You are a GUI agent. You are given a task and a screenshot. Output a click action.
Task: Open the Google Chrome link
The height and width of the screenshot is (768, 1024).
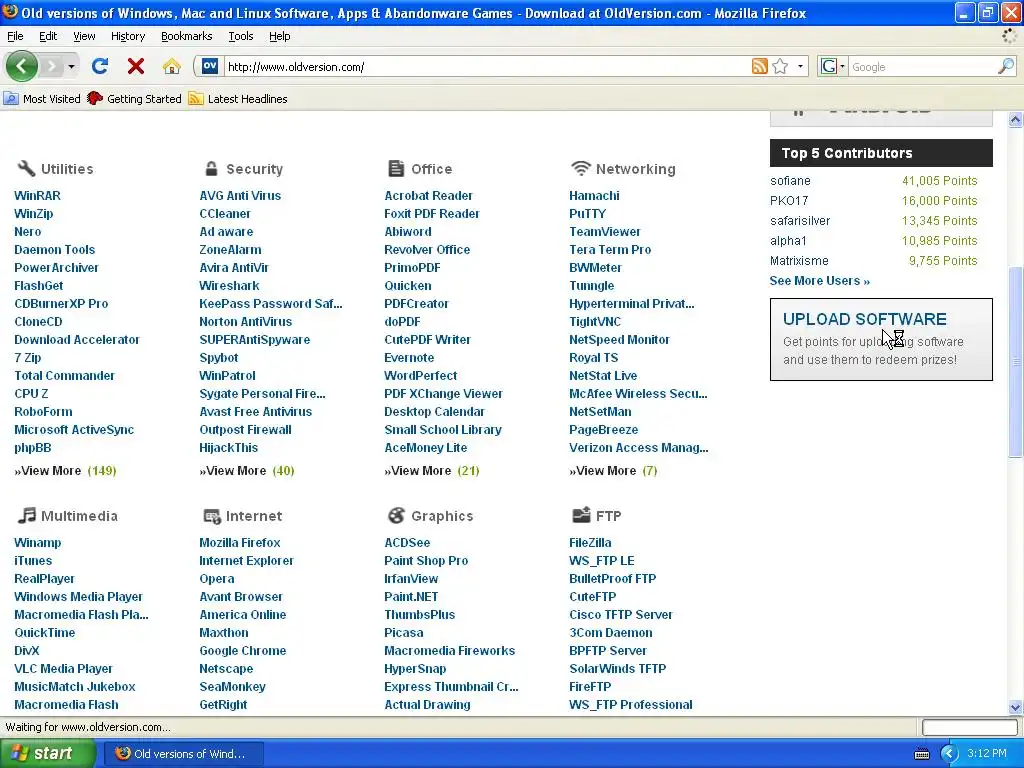point(242,650)
